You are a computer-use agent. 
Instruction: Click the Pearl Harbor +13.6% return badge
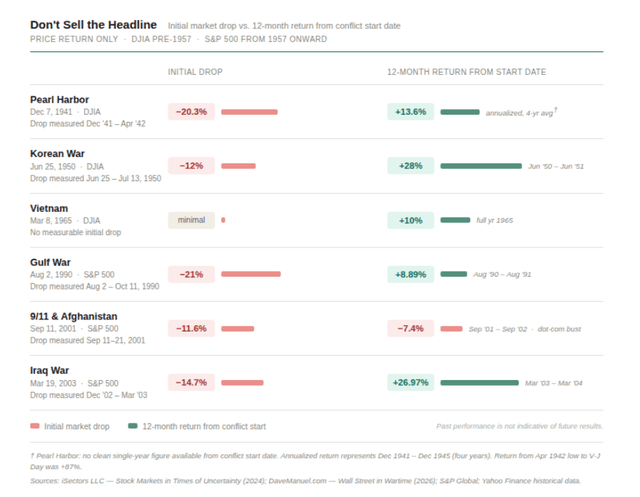[410, 112]
